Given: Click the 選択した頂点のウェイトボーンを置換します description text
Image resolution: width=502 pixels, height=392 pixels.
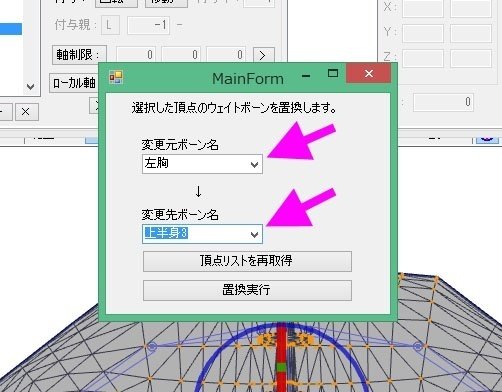Looking at the screenshot, I should tap(234, 108).
